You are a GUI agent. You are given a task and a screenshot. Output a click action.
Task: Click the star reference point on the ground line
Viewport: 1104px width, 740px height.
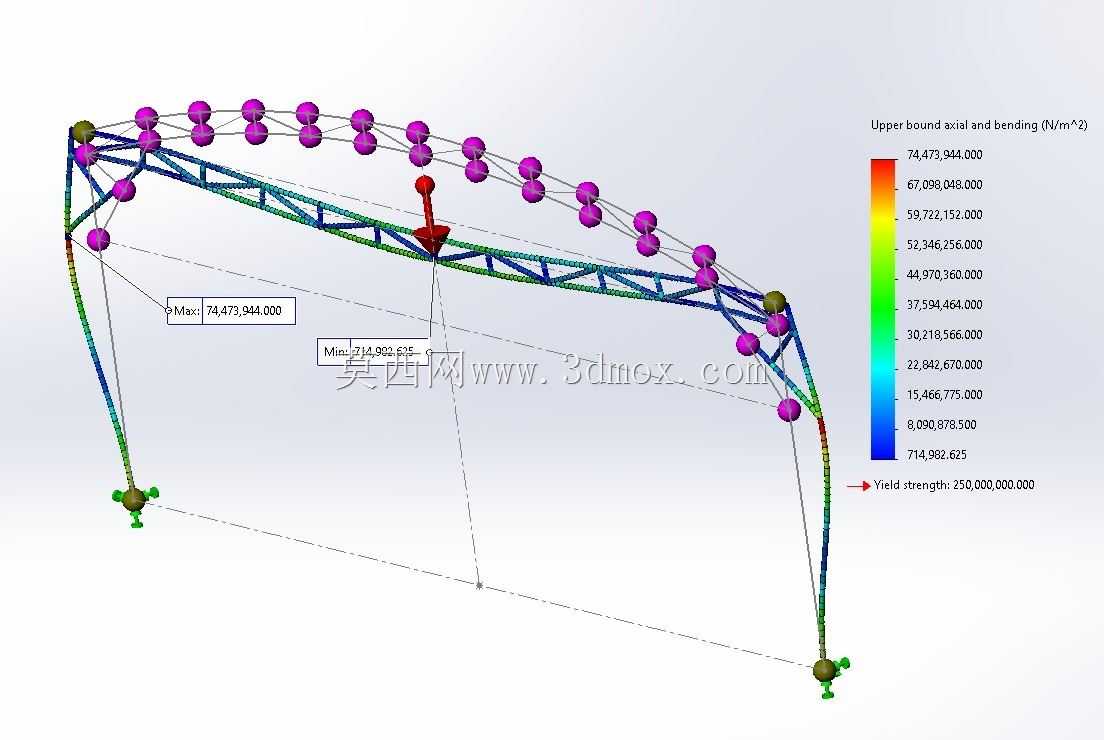(479, 585)
